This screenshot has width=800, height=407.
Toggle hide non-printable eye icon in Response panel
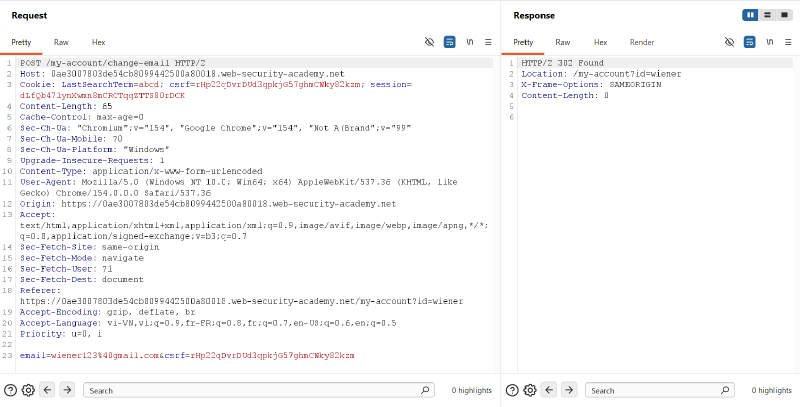click(x=730, y=42)
